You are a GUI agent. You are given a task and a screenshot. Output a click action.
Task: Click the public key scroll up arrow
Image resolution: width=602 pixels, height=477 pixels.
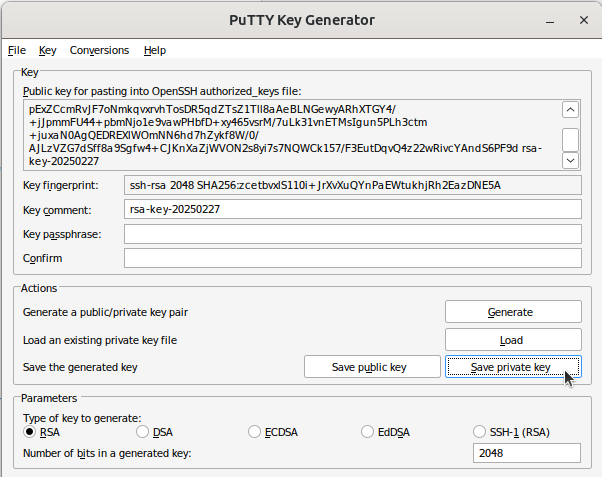[x=571, y=110]
